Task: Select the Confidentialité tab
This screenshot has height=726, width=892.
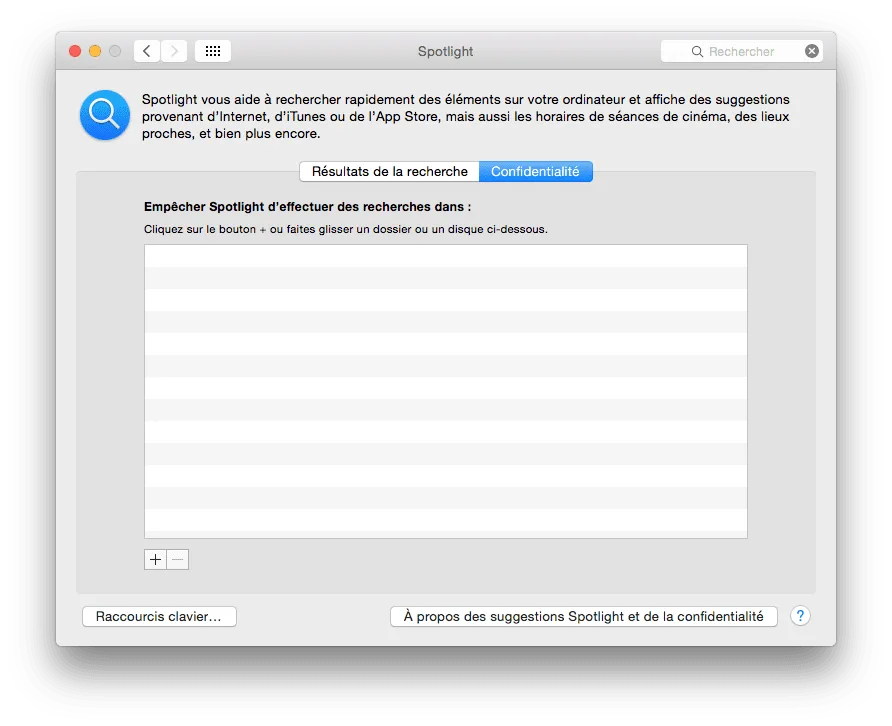Action: 535,172
